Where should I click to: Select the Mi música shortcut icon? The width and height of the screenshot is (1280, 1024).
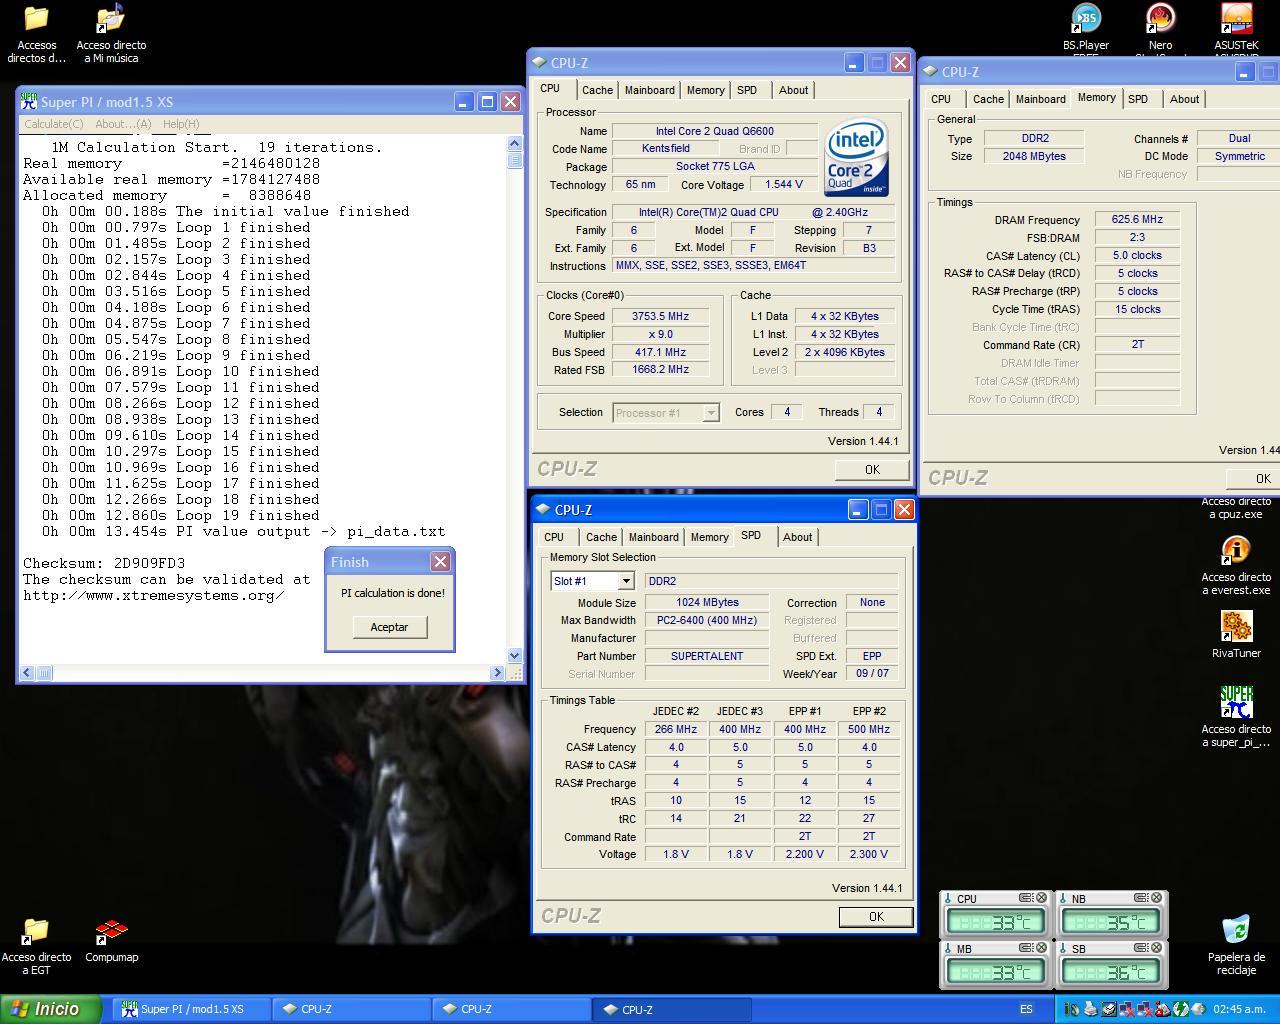click(x=111, y=19)
